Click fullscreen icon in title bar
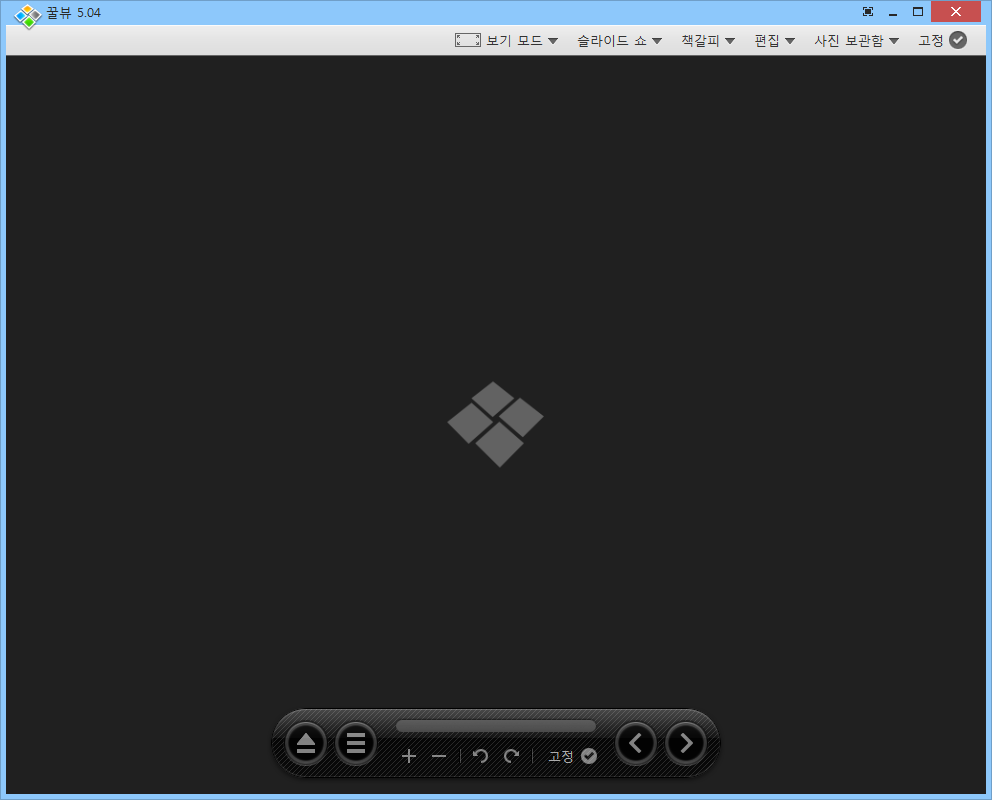Image resolution: width=992 pixels, height=800 pixels. pyautogui.click(x=868, y=11)
